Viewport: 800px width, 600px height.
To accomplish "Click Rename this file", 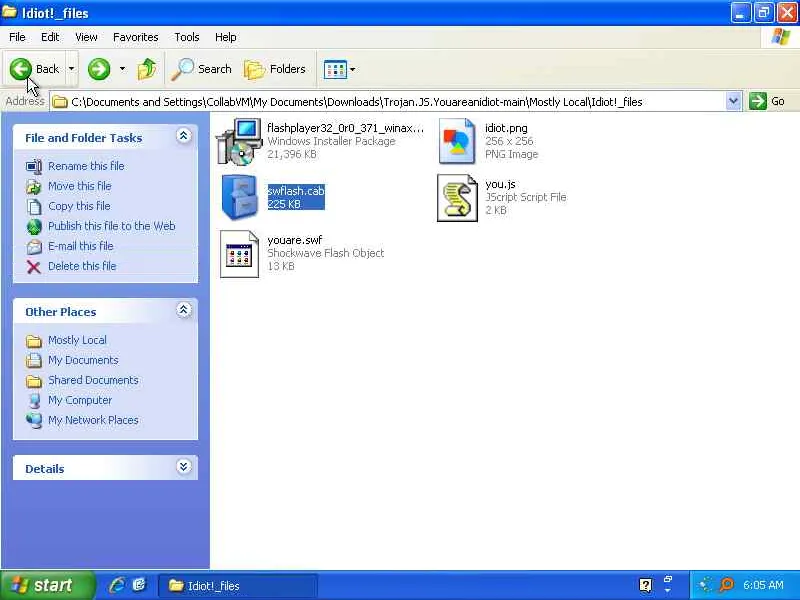I will 86,166.
